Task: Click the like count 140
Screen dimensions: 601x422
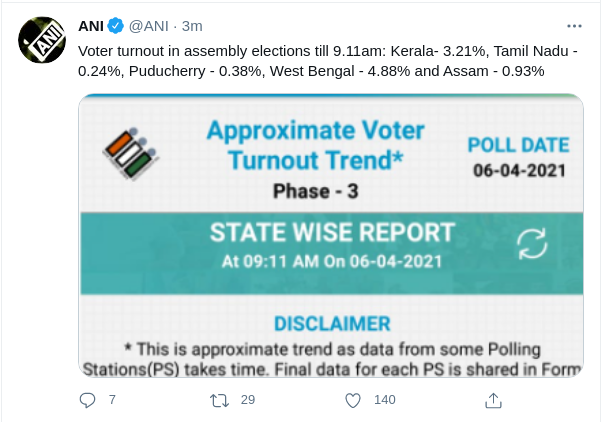Action: tap(384, 400)
